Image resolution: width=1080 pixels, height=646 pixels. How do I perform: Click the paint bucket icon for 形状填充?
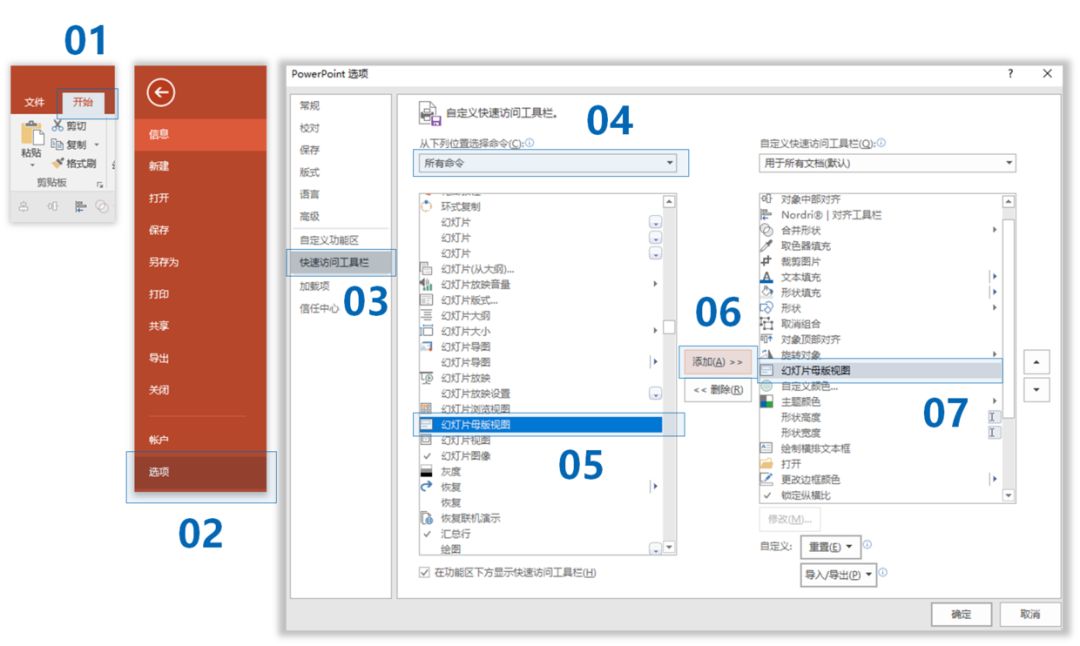[767, 292]
